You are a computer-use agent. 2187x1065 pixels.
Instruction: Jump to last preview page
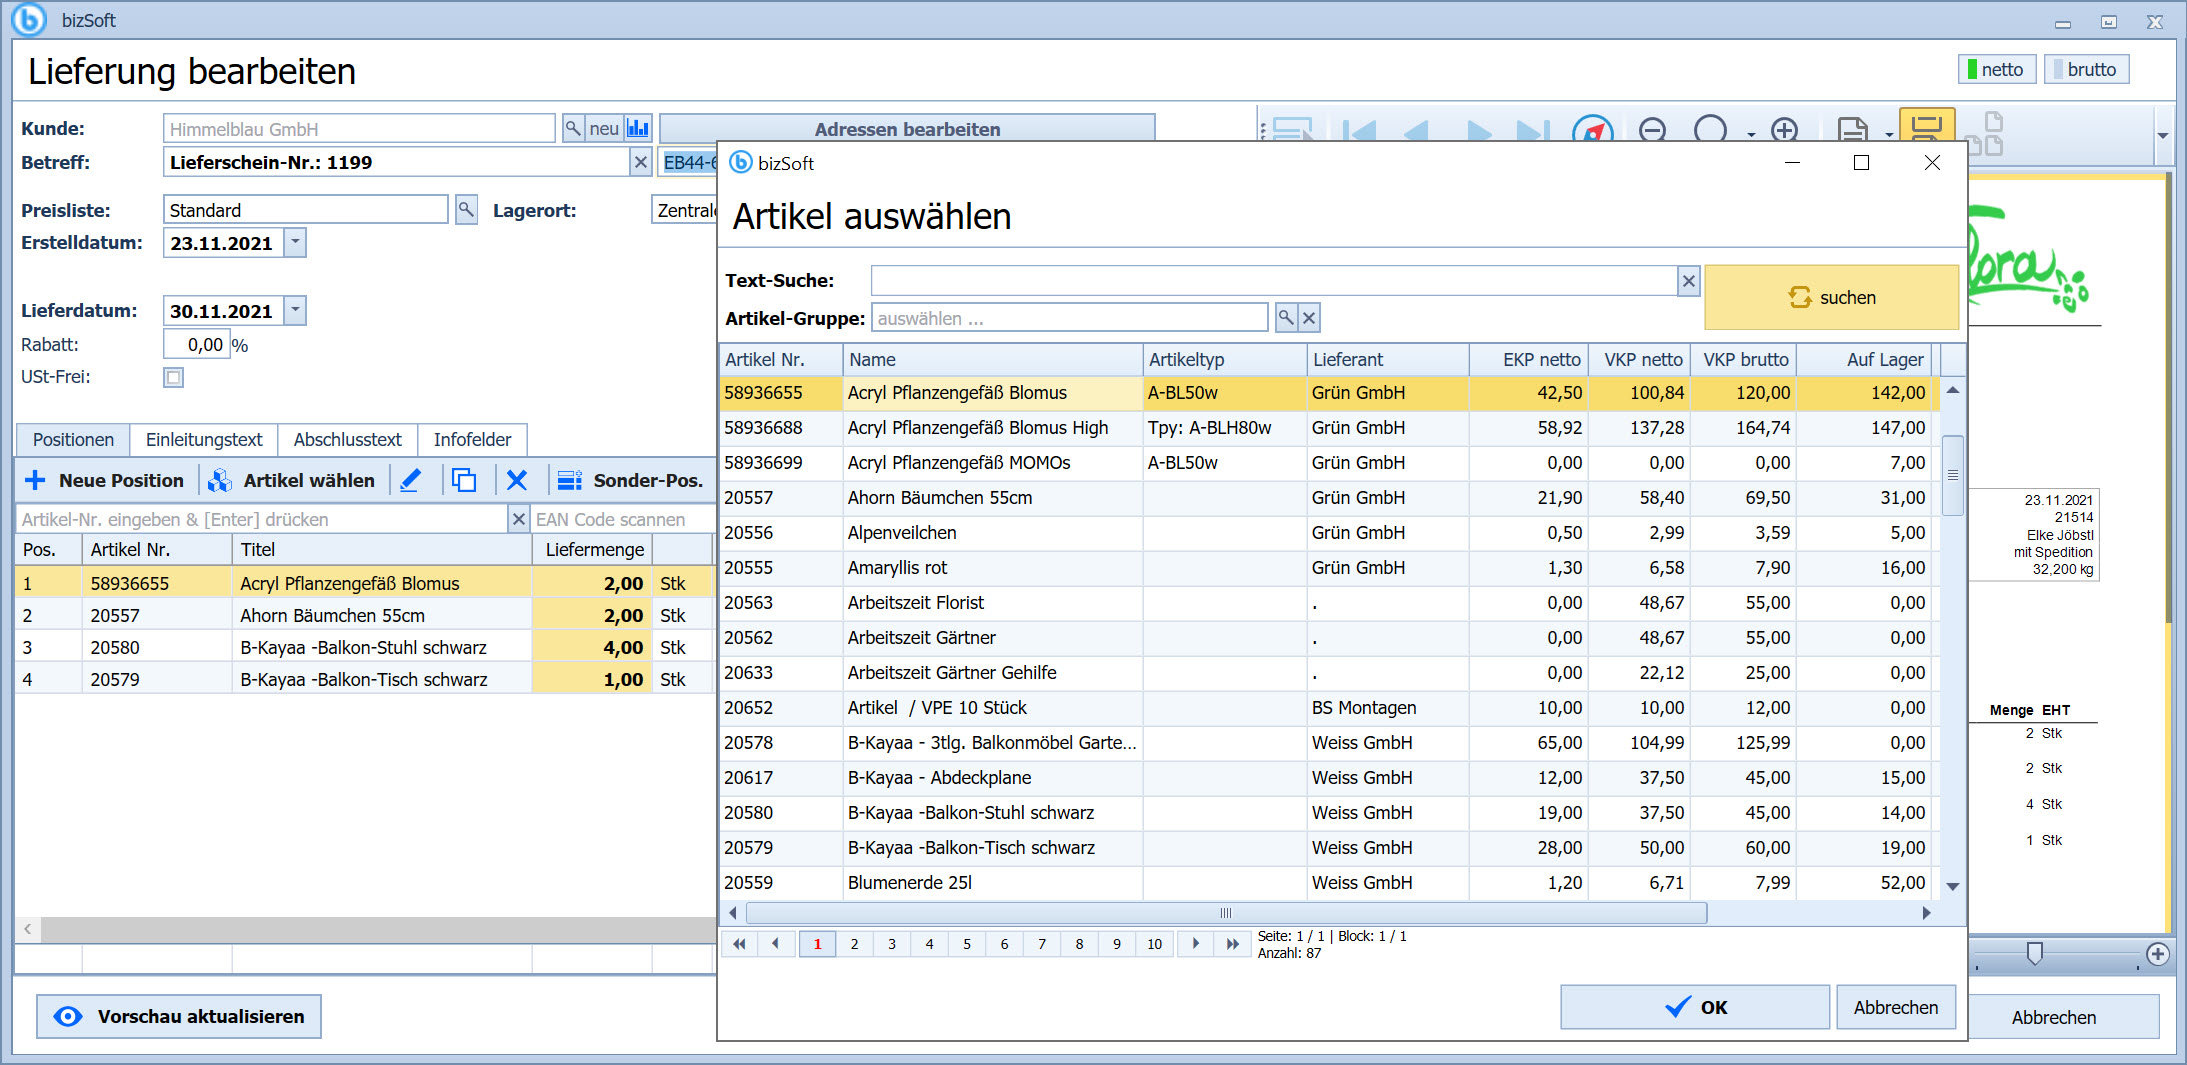tap(1533, 130)
